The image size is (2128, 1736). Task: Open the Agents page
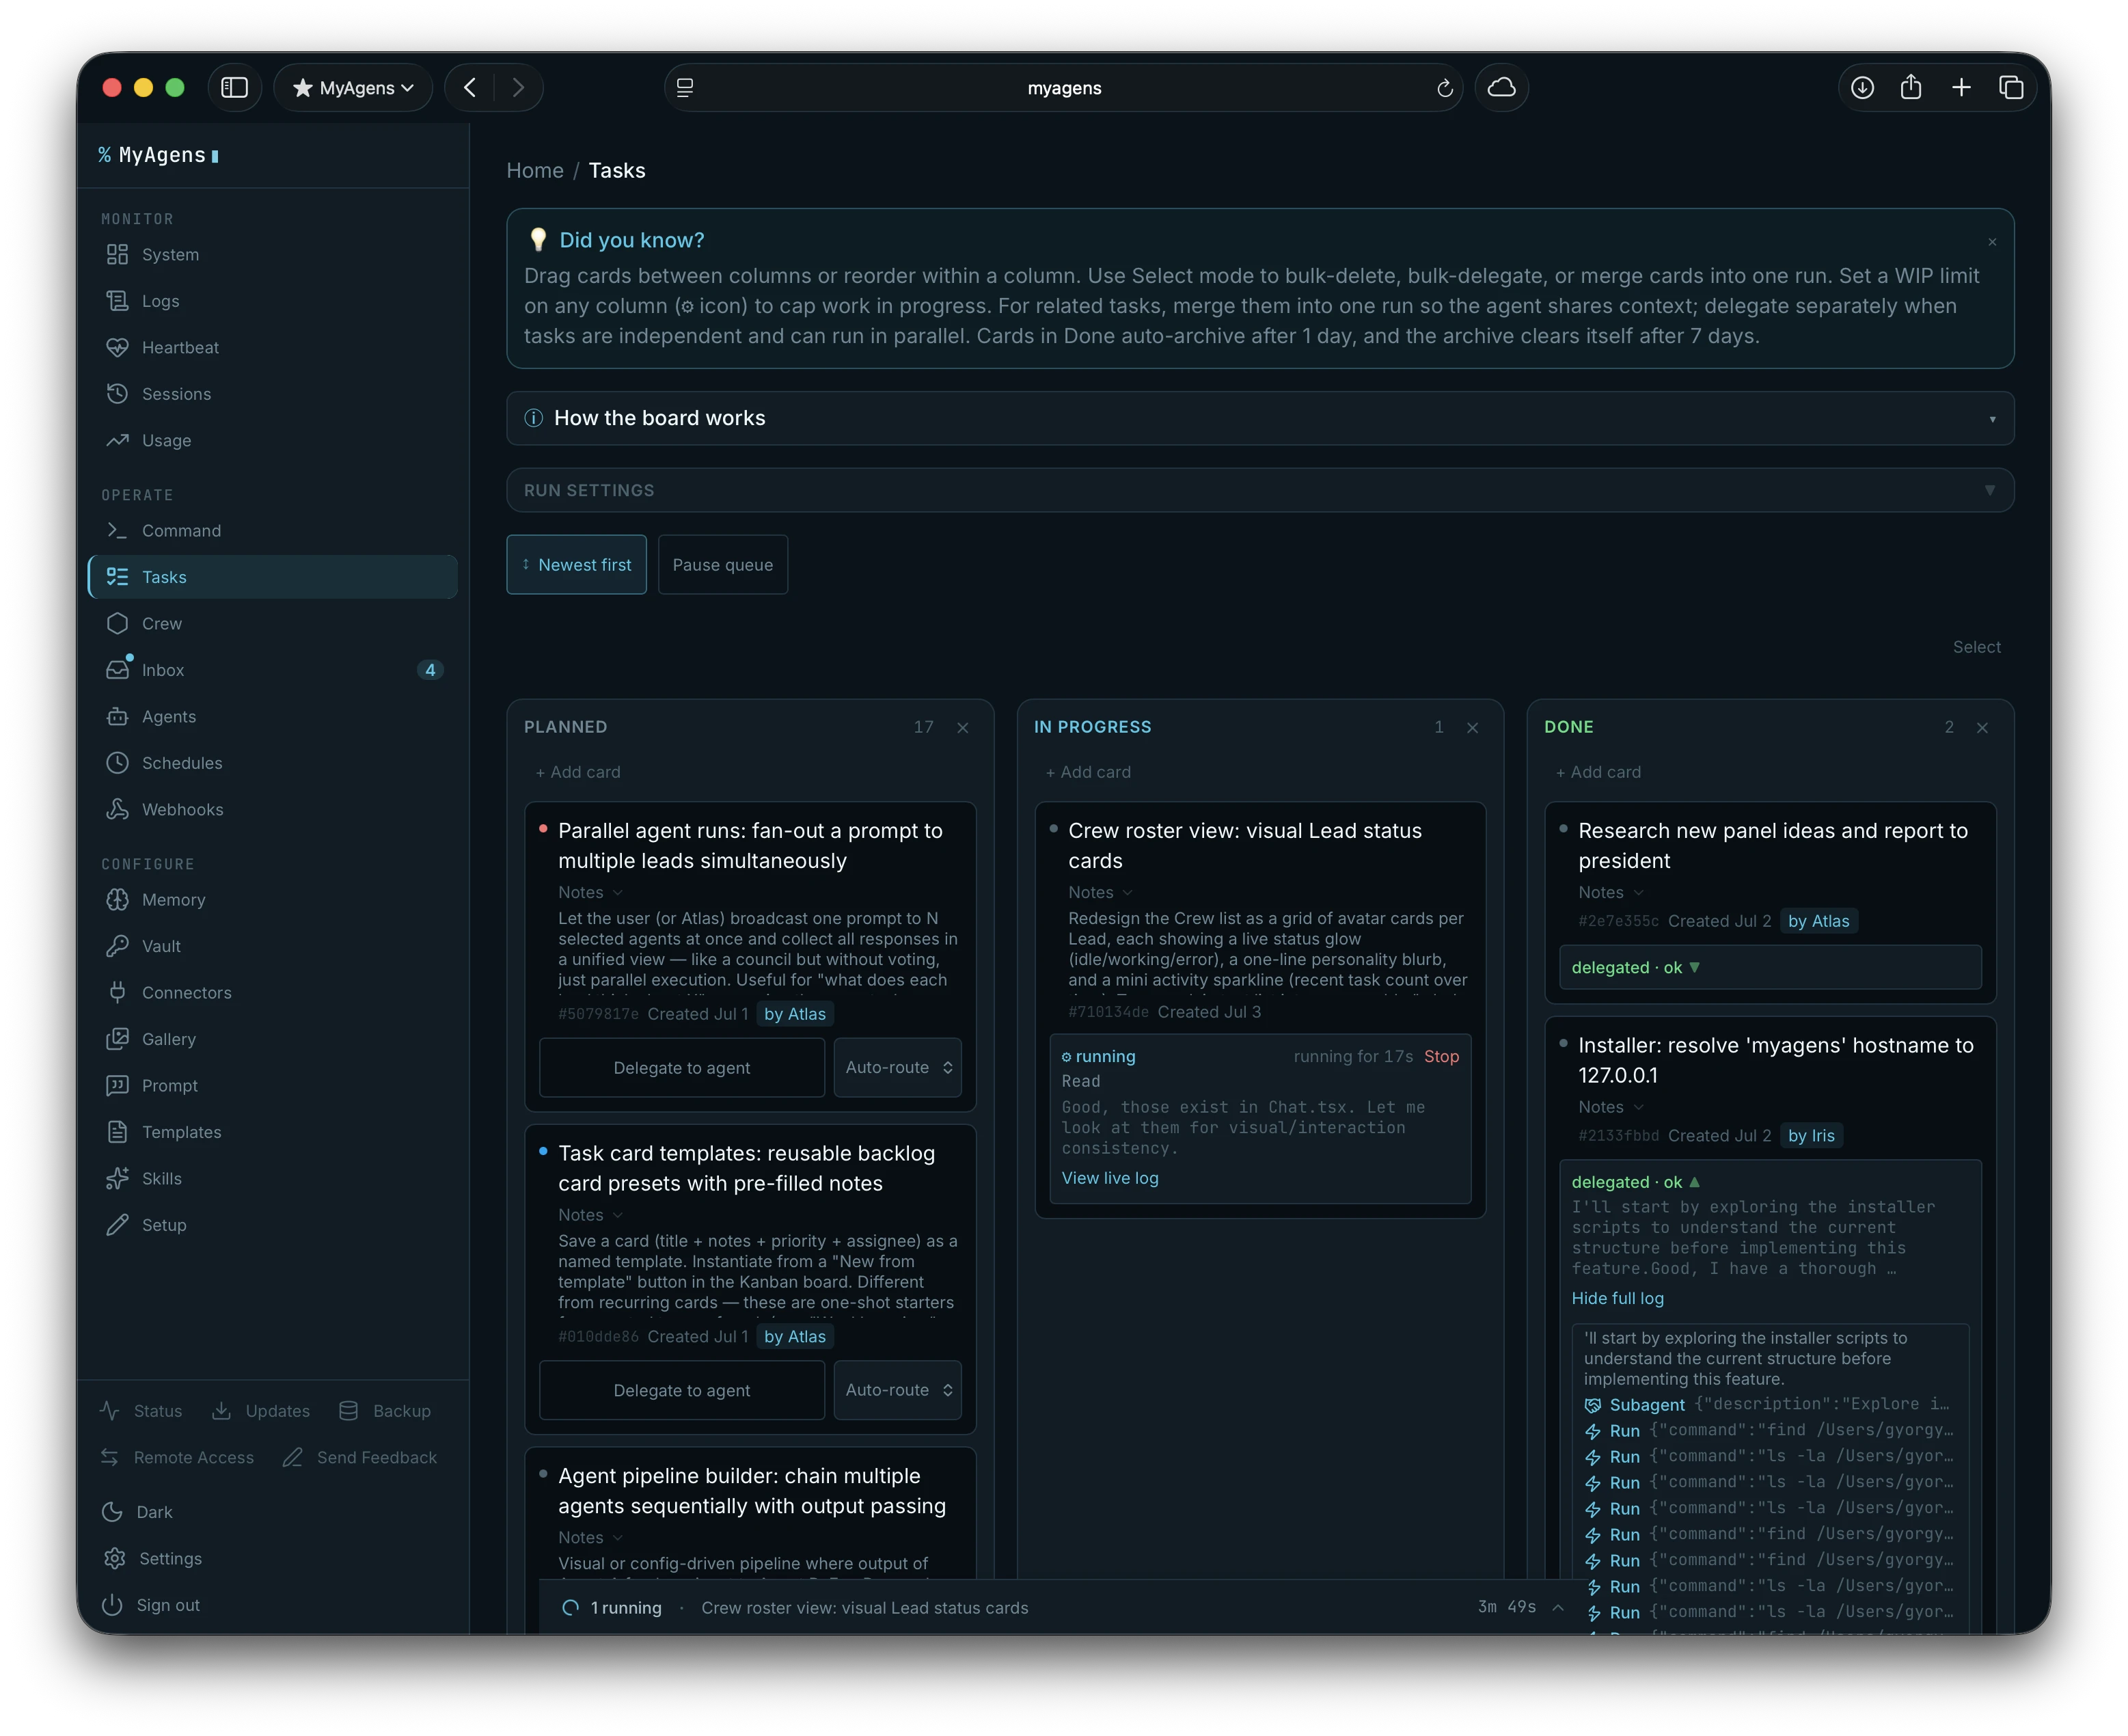(272, 716)
